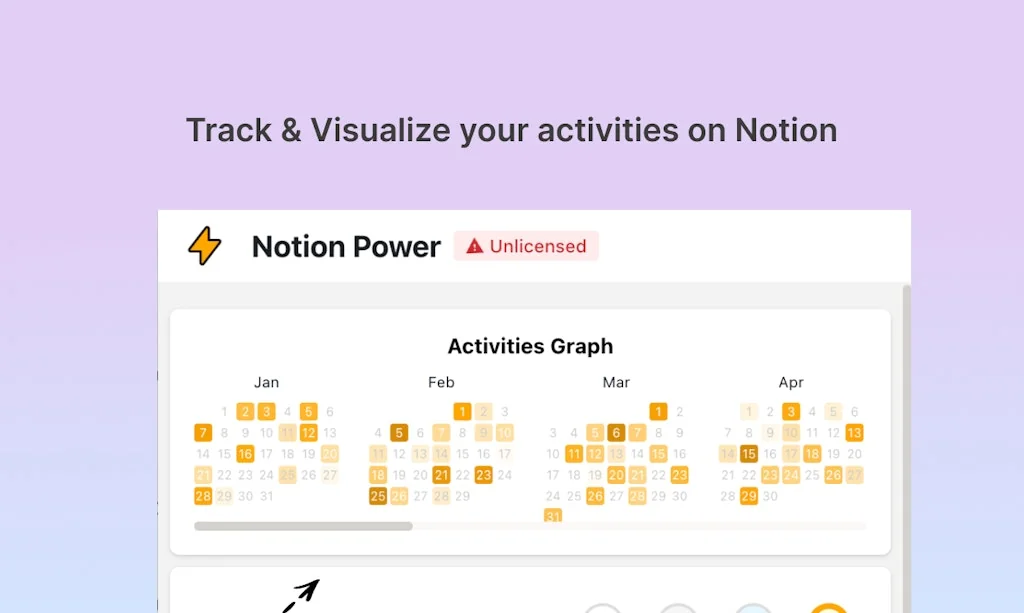The width and height of the screenshot is (1024, 613).
Task: Click the dark orange Jan 7 heatmap cell
Action: click(x=202, y=432)
